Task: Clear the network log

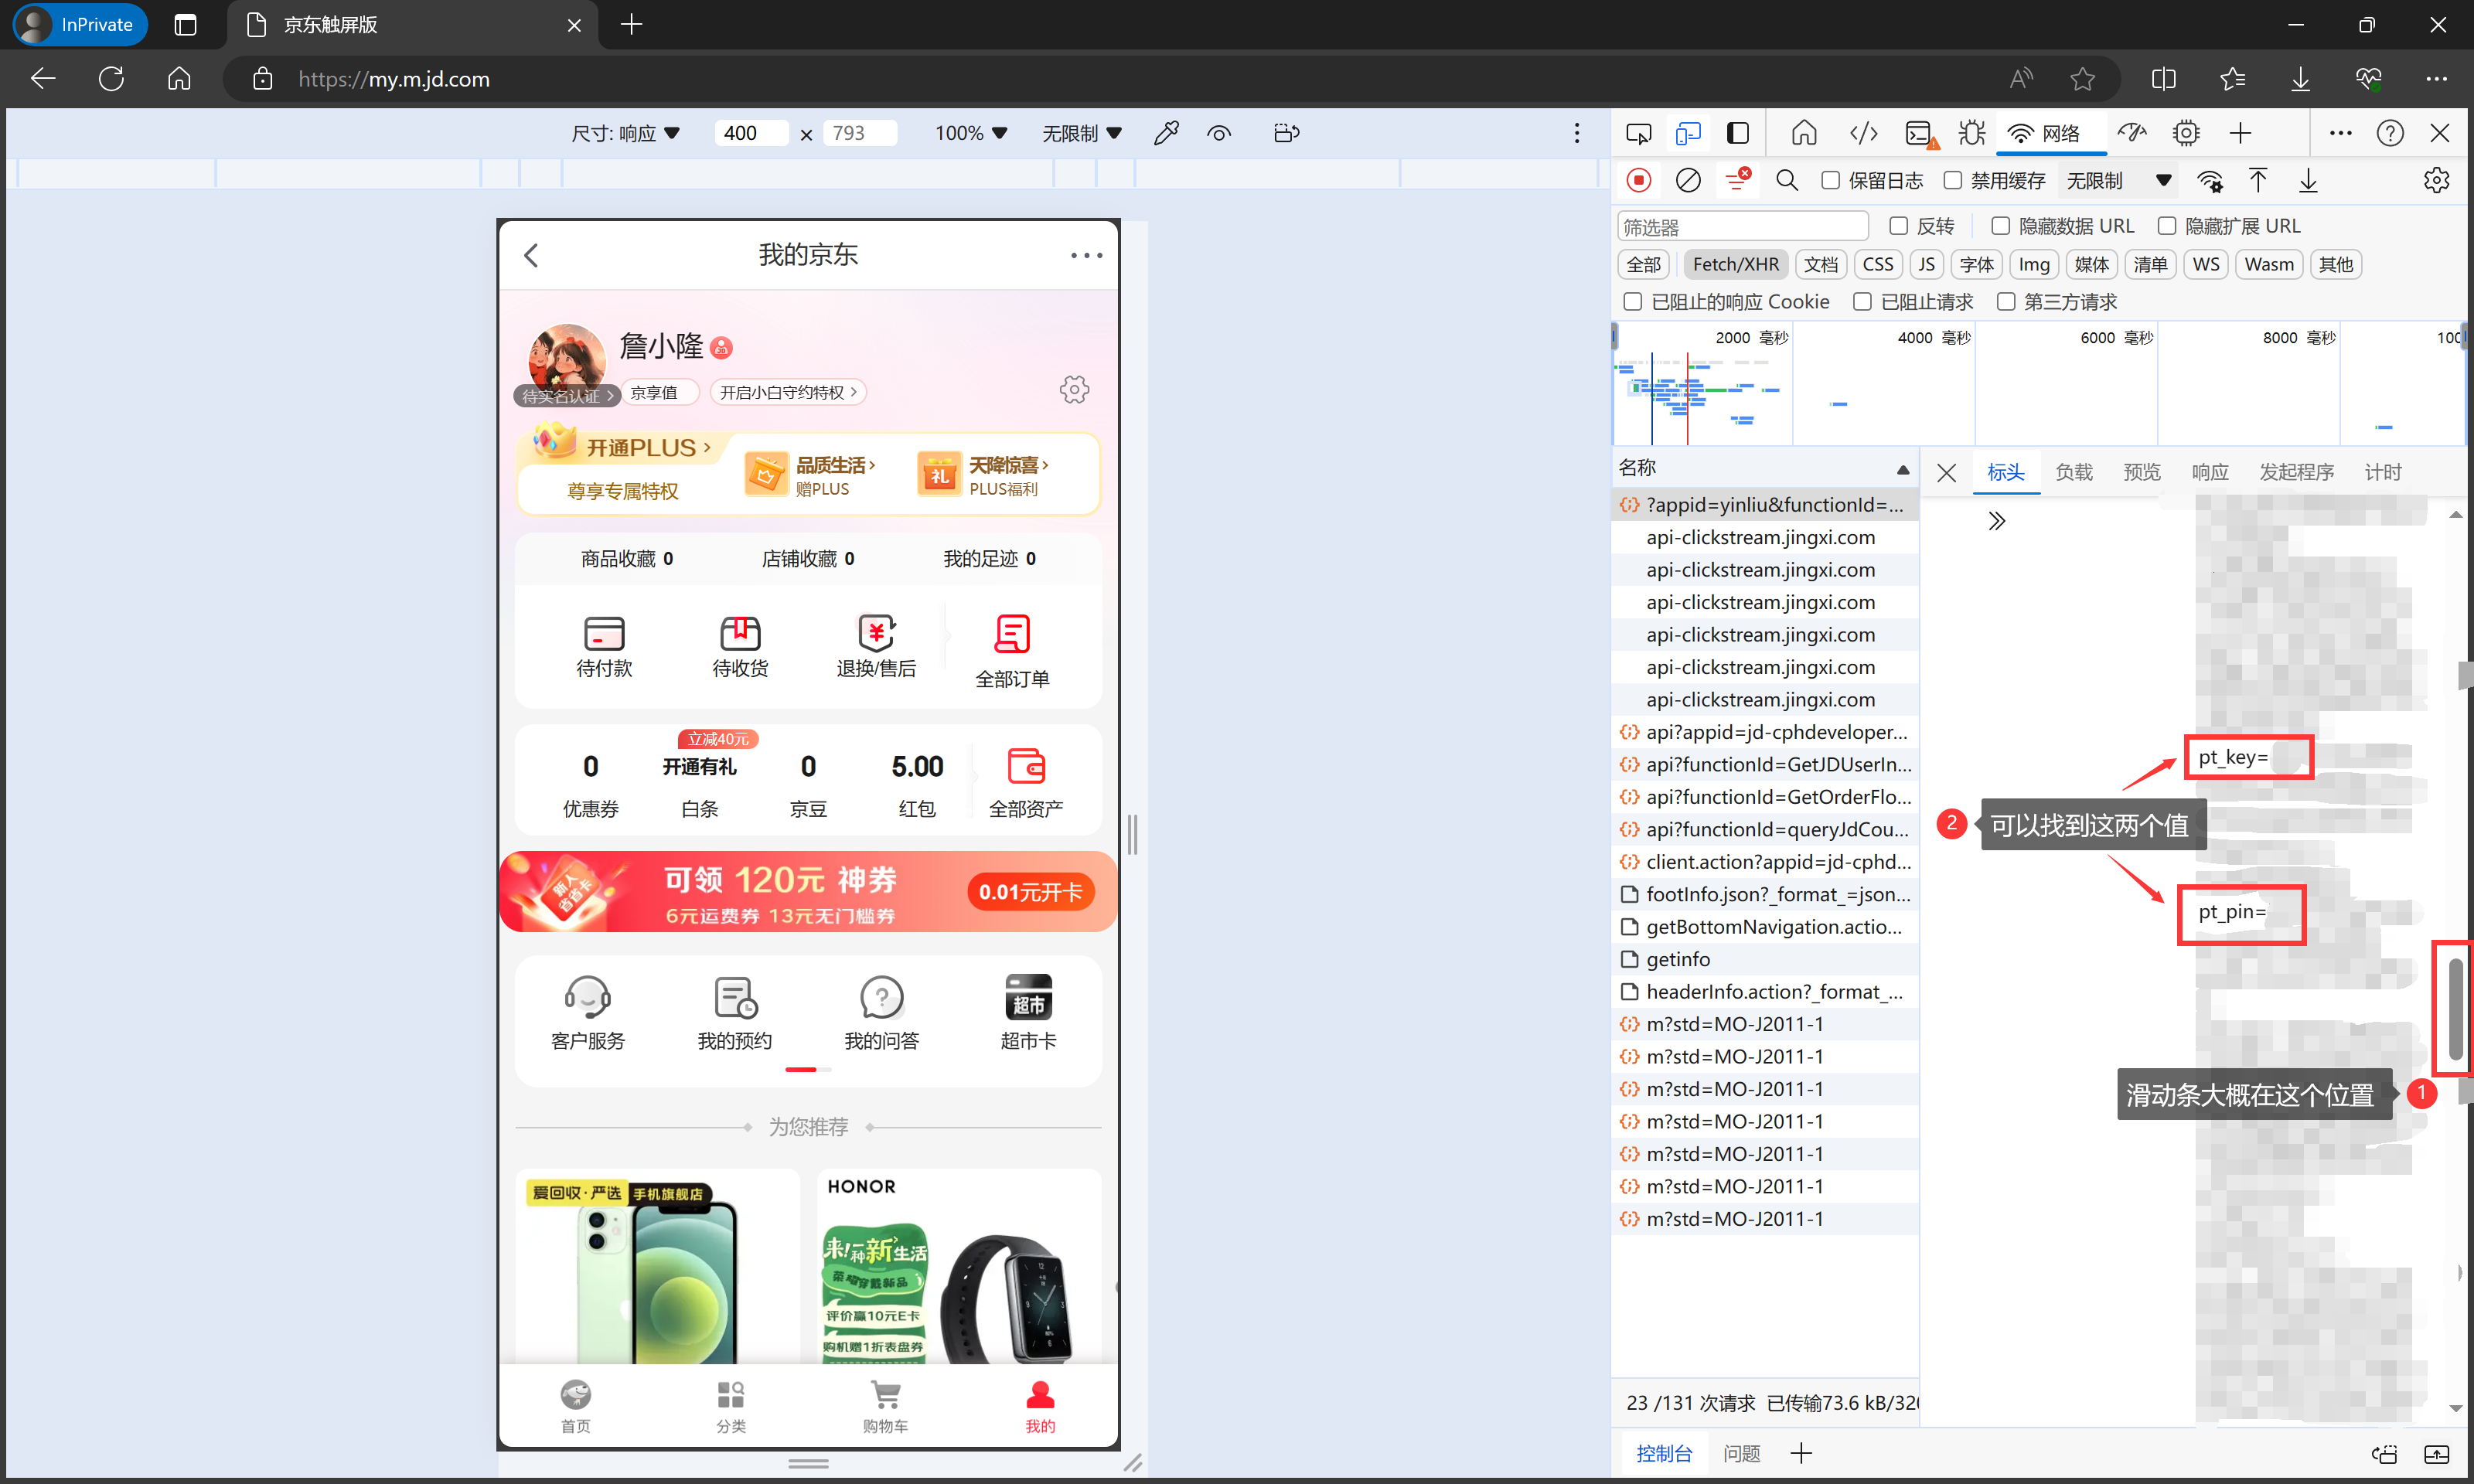Action: (x=1688, y=180)
